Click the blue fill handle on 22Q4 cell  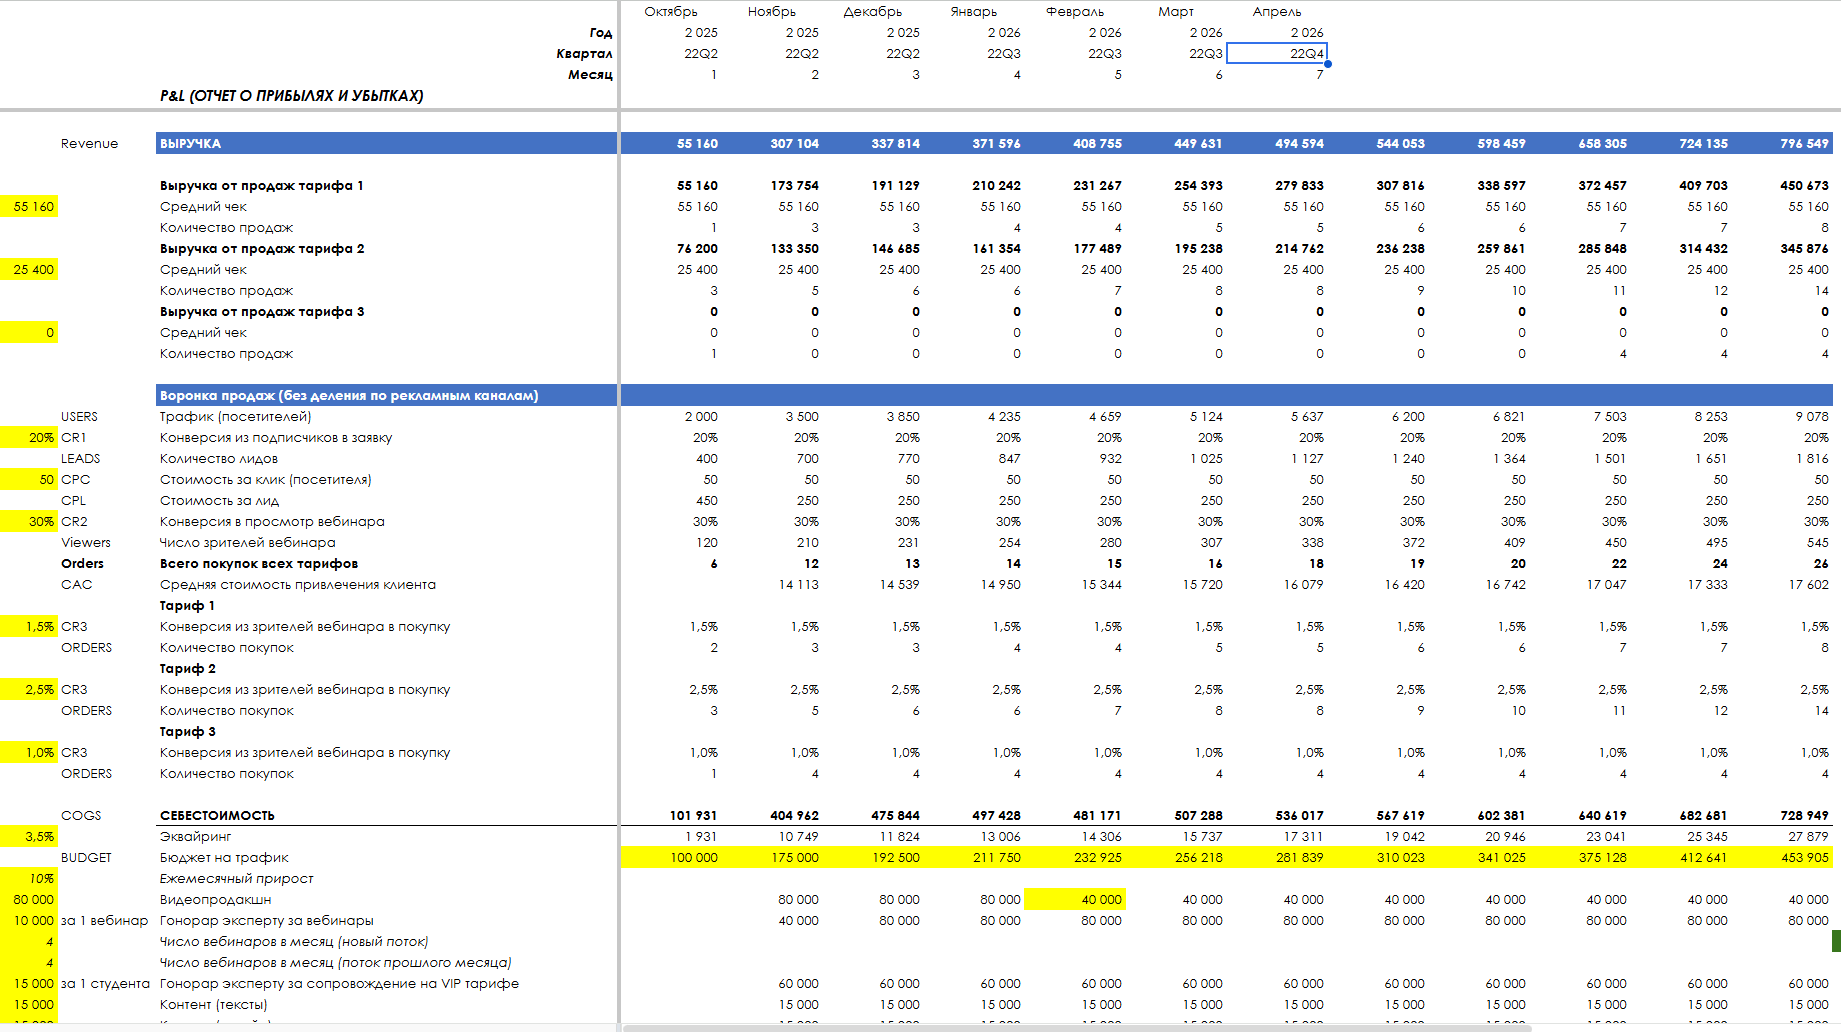(1327, 64)
